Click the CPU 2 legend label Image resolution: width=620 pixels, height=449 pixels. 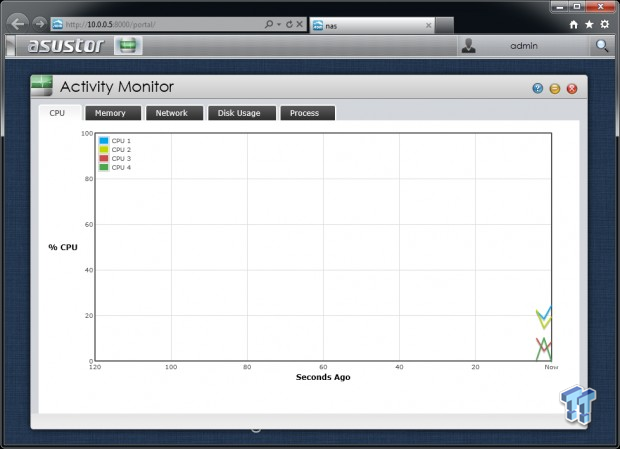pyautogui.click(x=121, y=150)
